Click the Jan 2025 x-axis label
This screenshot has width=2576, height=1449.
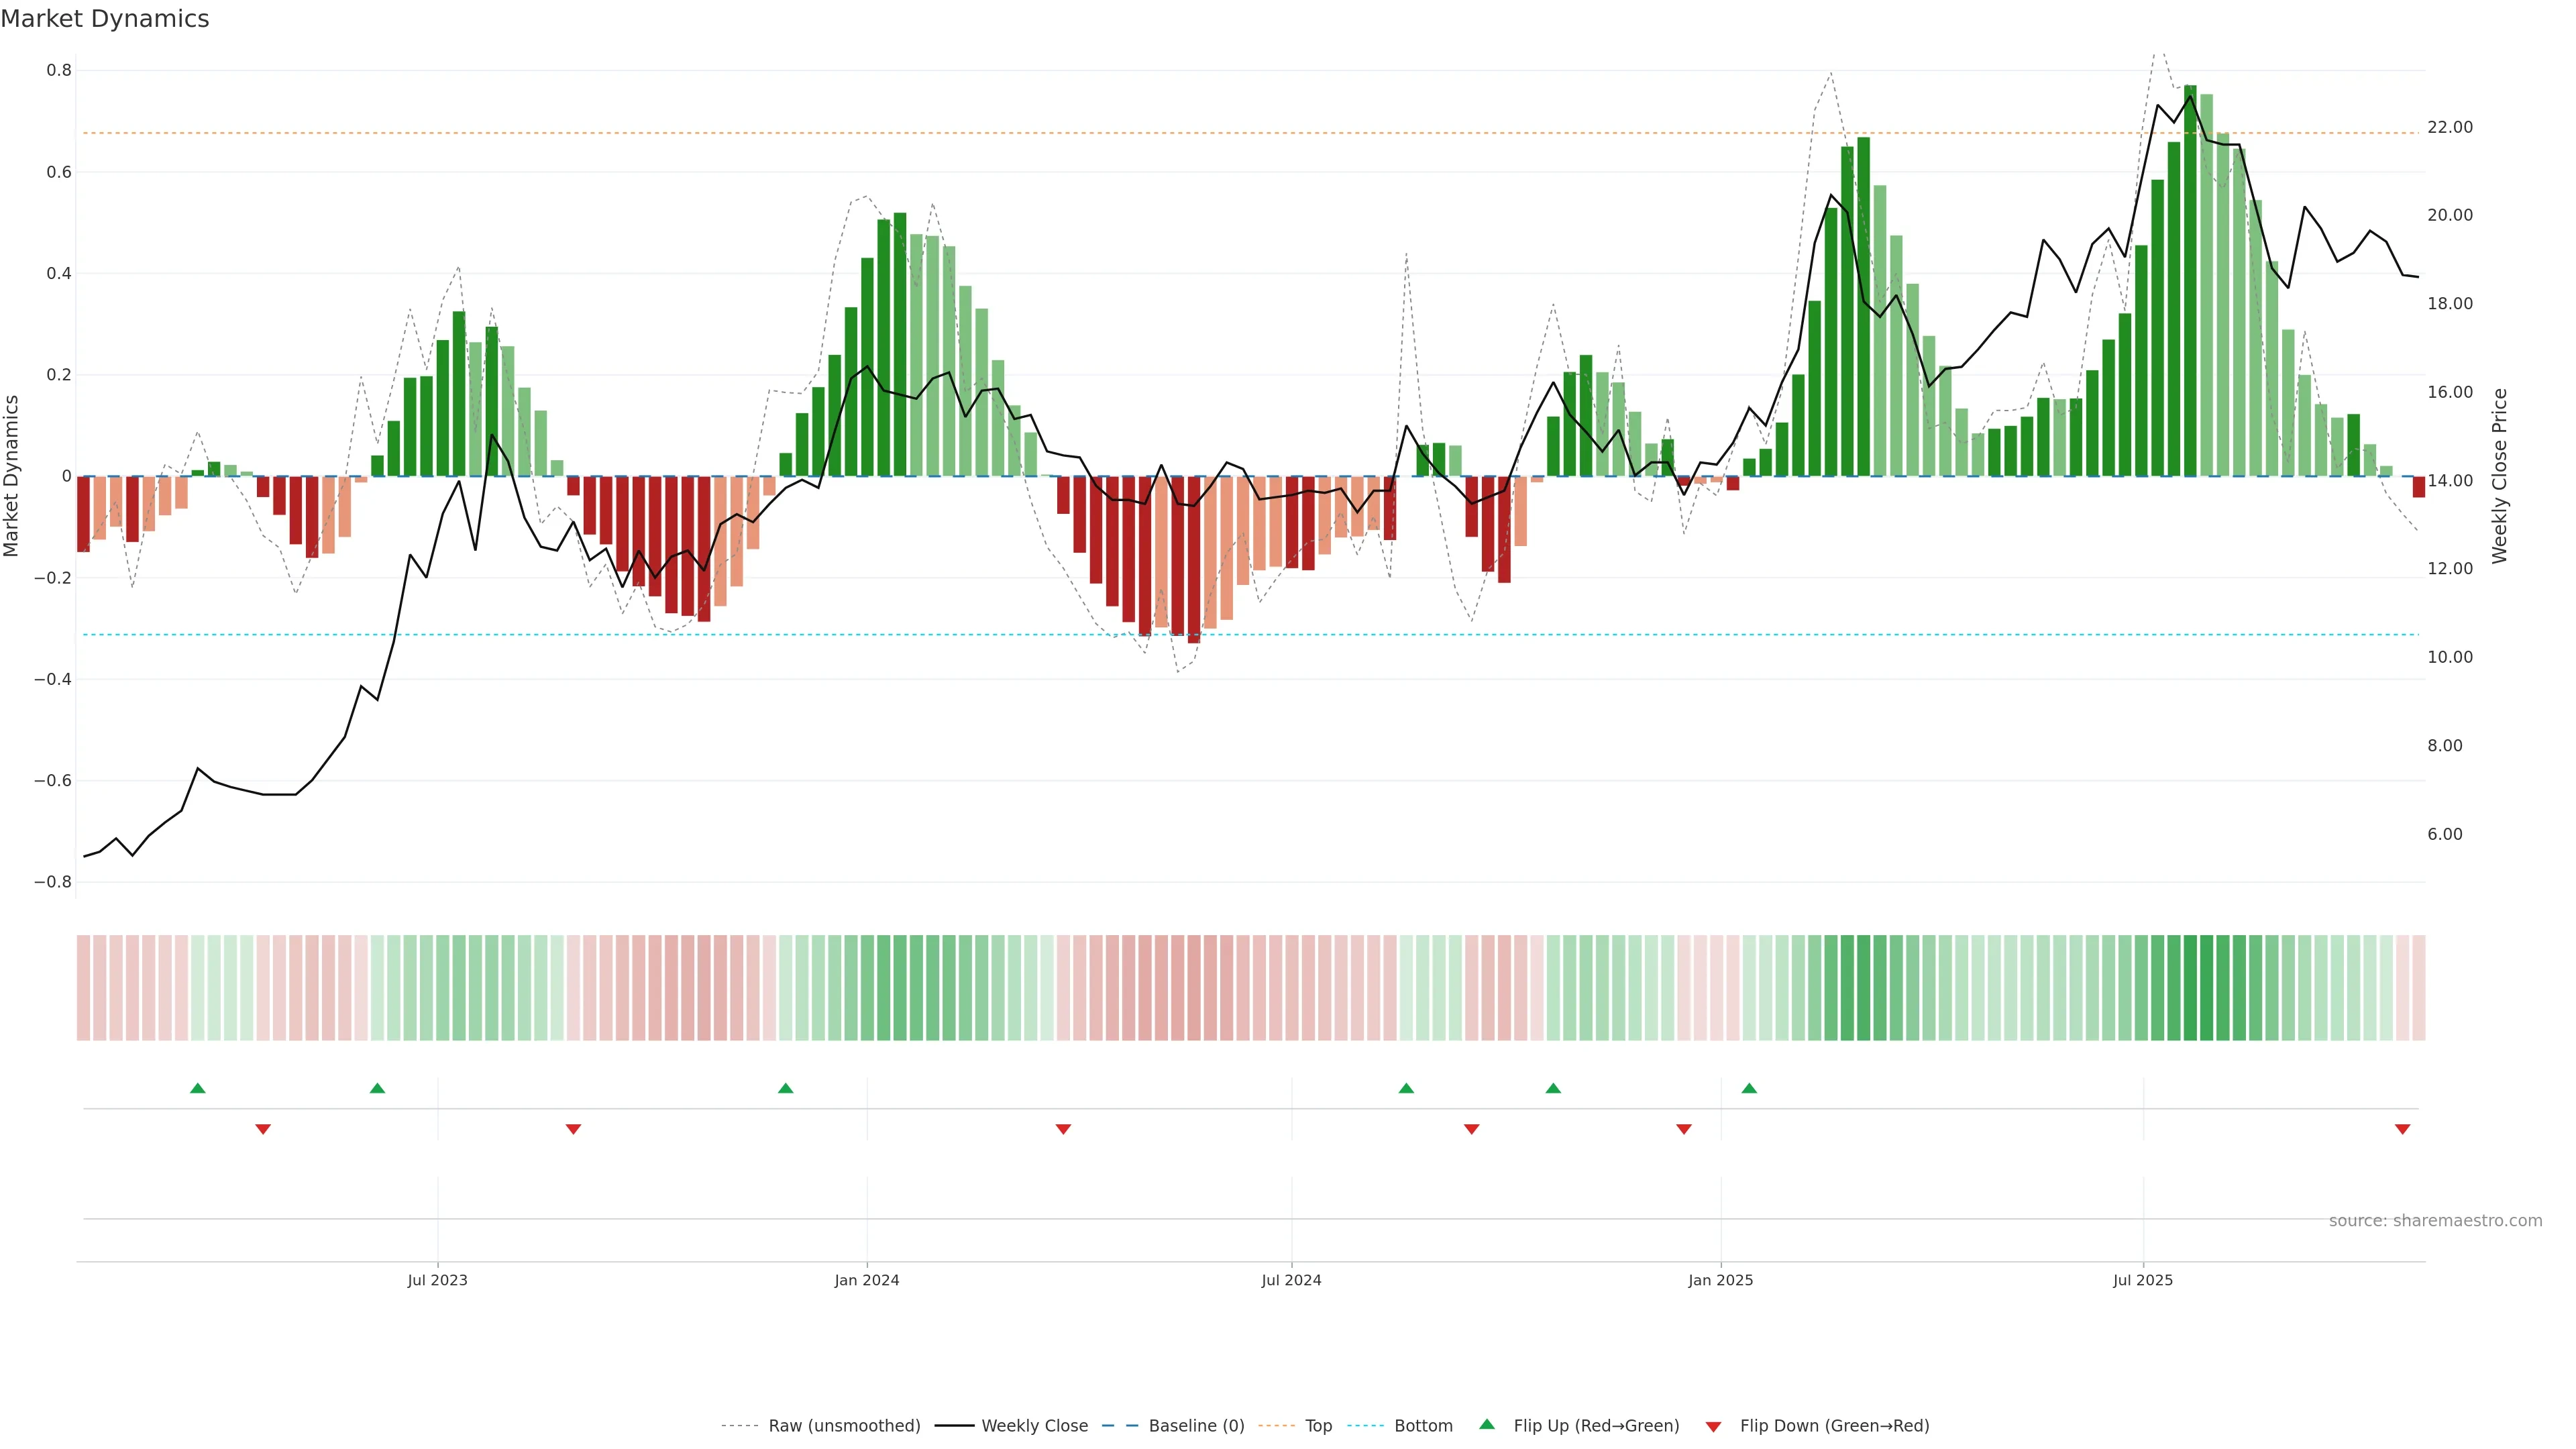(1720, 1280)
